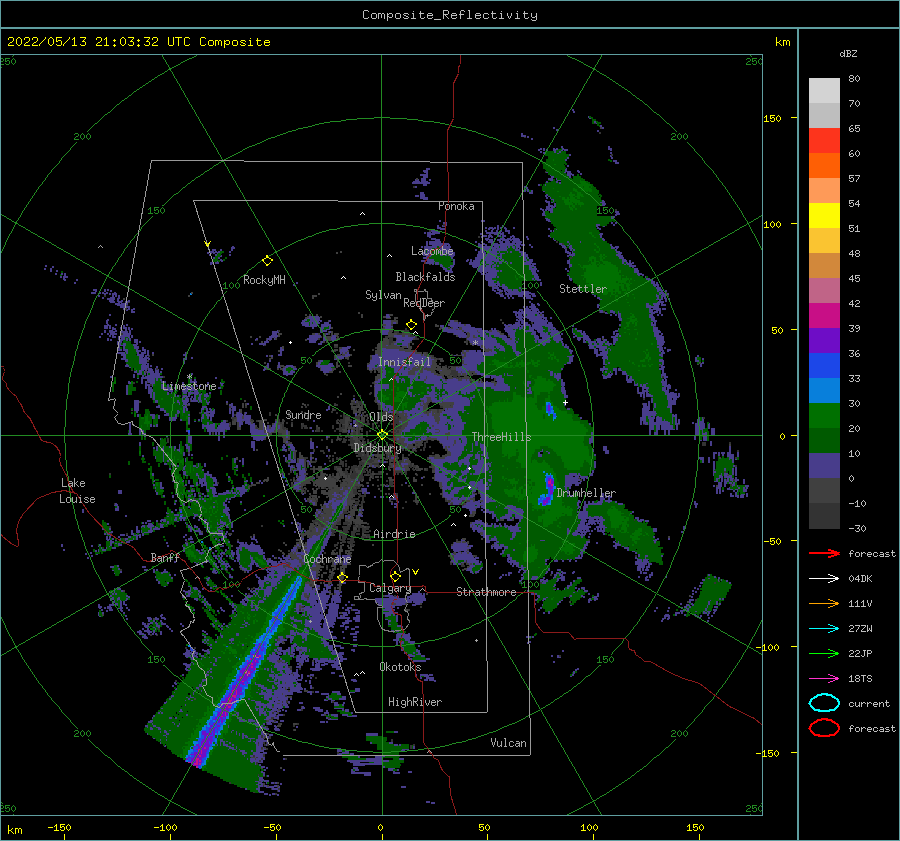Click the Strathmore city label

click(x=486, y=592)
